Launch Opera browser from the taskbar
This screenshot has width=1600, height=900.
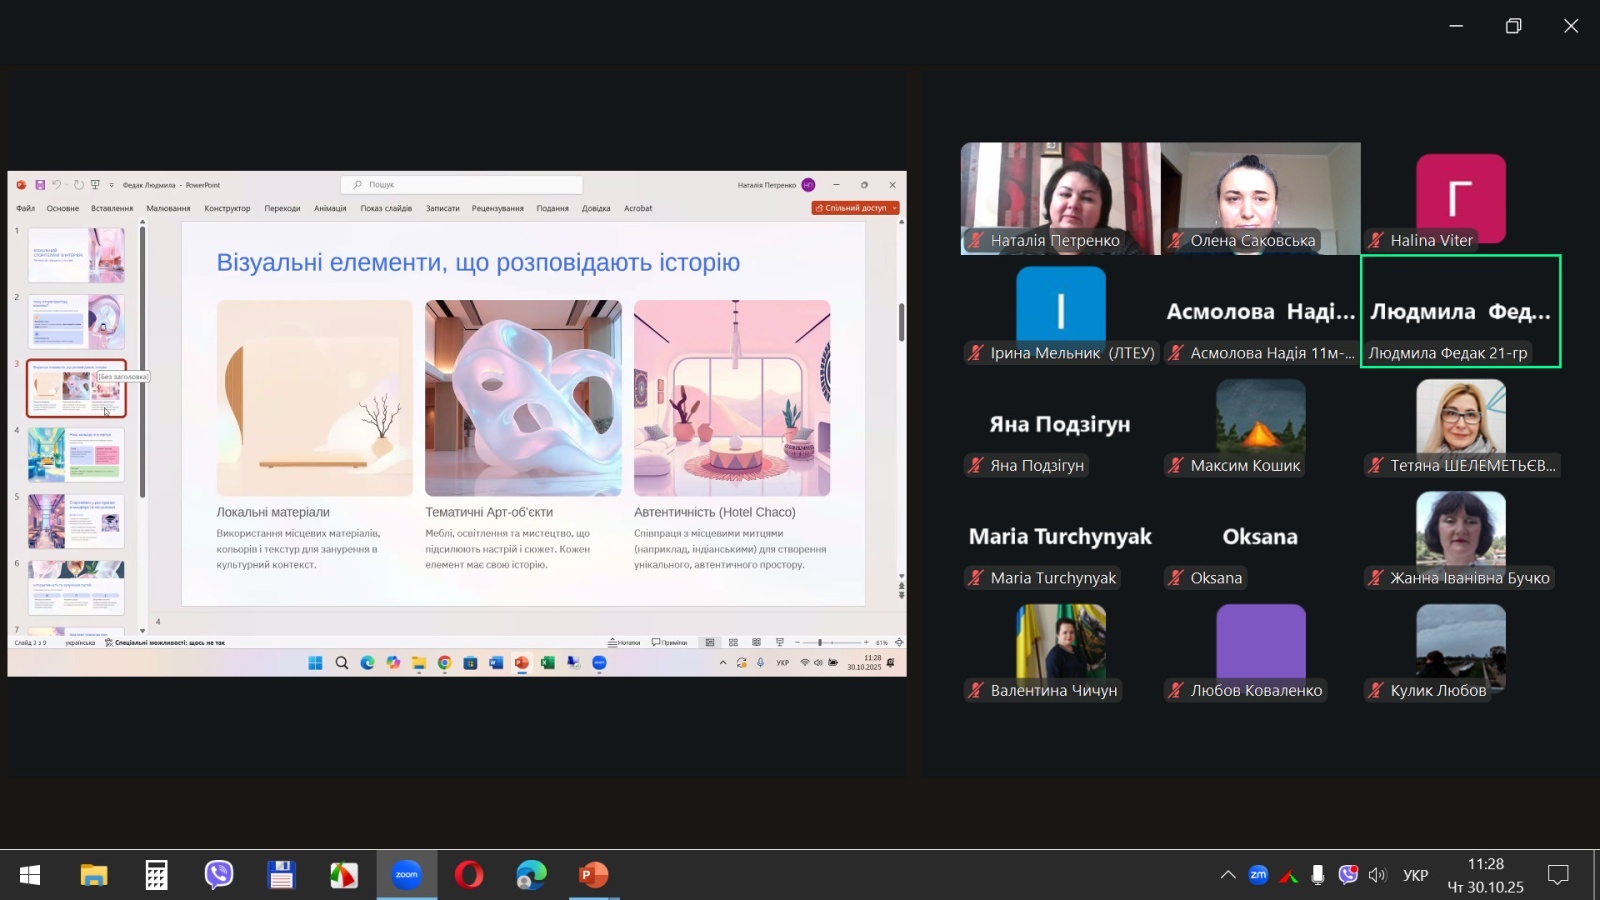pos(469,875)
